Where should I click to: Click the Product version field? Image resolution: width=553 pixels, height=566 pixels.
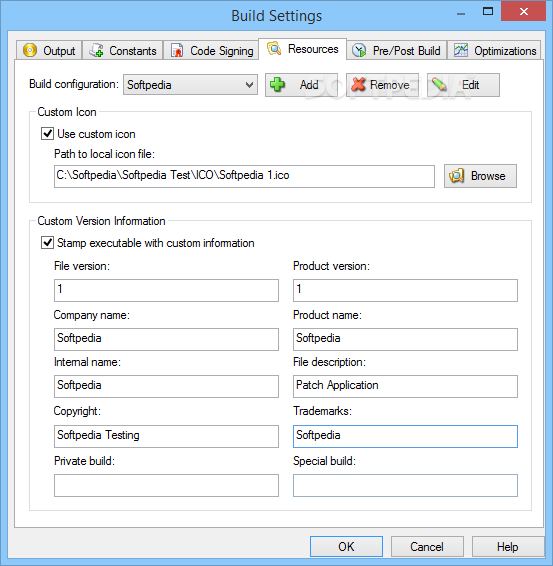[405, 290]
